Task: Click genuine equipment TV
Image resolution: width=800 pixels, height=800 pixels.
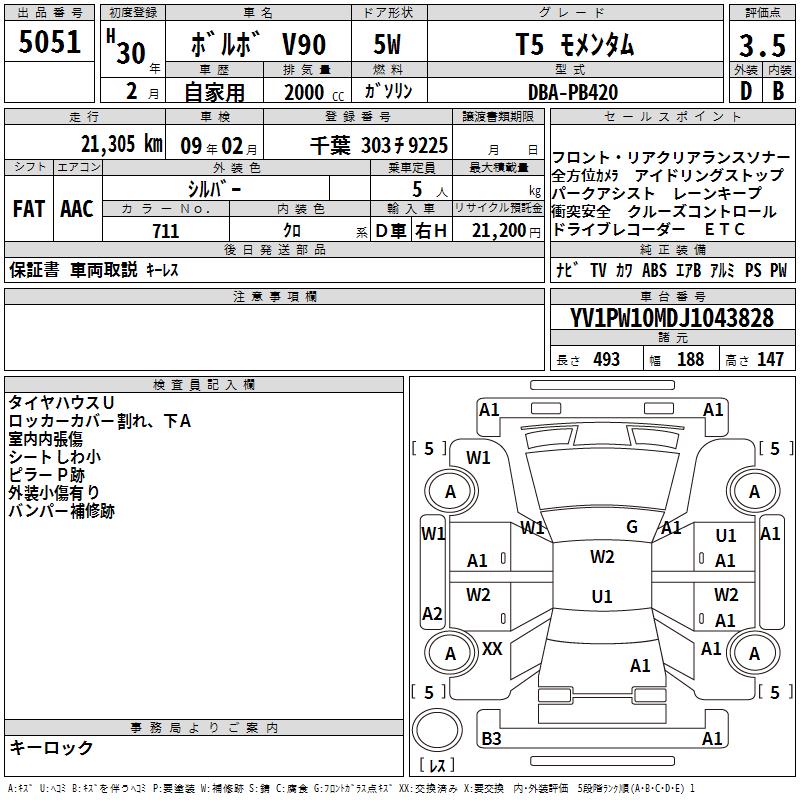Action: coord(598,270)
